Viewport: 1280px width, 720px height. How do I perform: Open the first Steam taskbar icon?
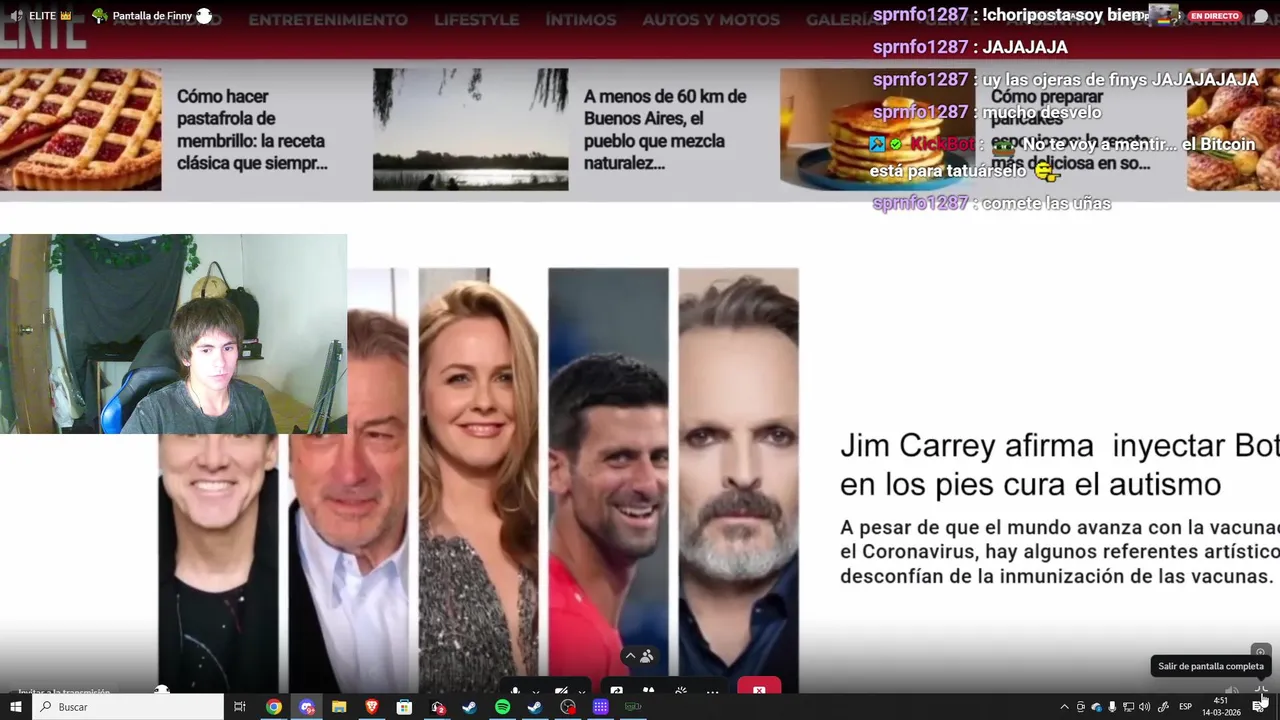click(x=469, y=707)
